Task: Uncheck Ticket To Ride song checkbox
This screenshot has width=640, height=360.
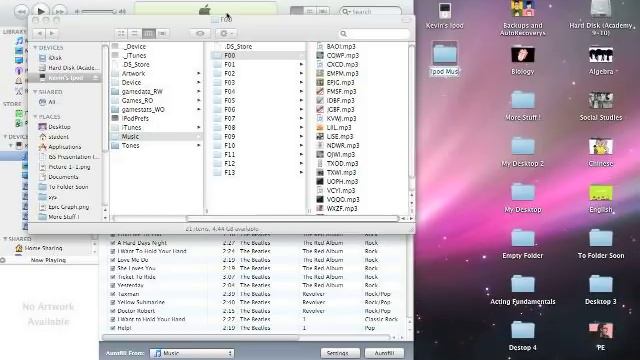Action: pyautogui.click(x=113, y=277)
